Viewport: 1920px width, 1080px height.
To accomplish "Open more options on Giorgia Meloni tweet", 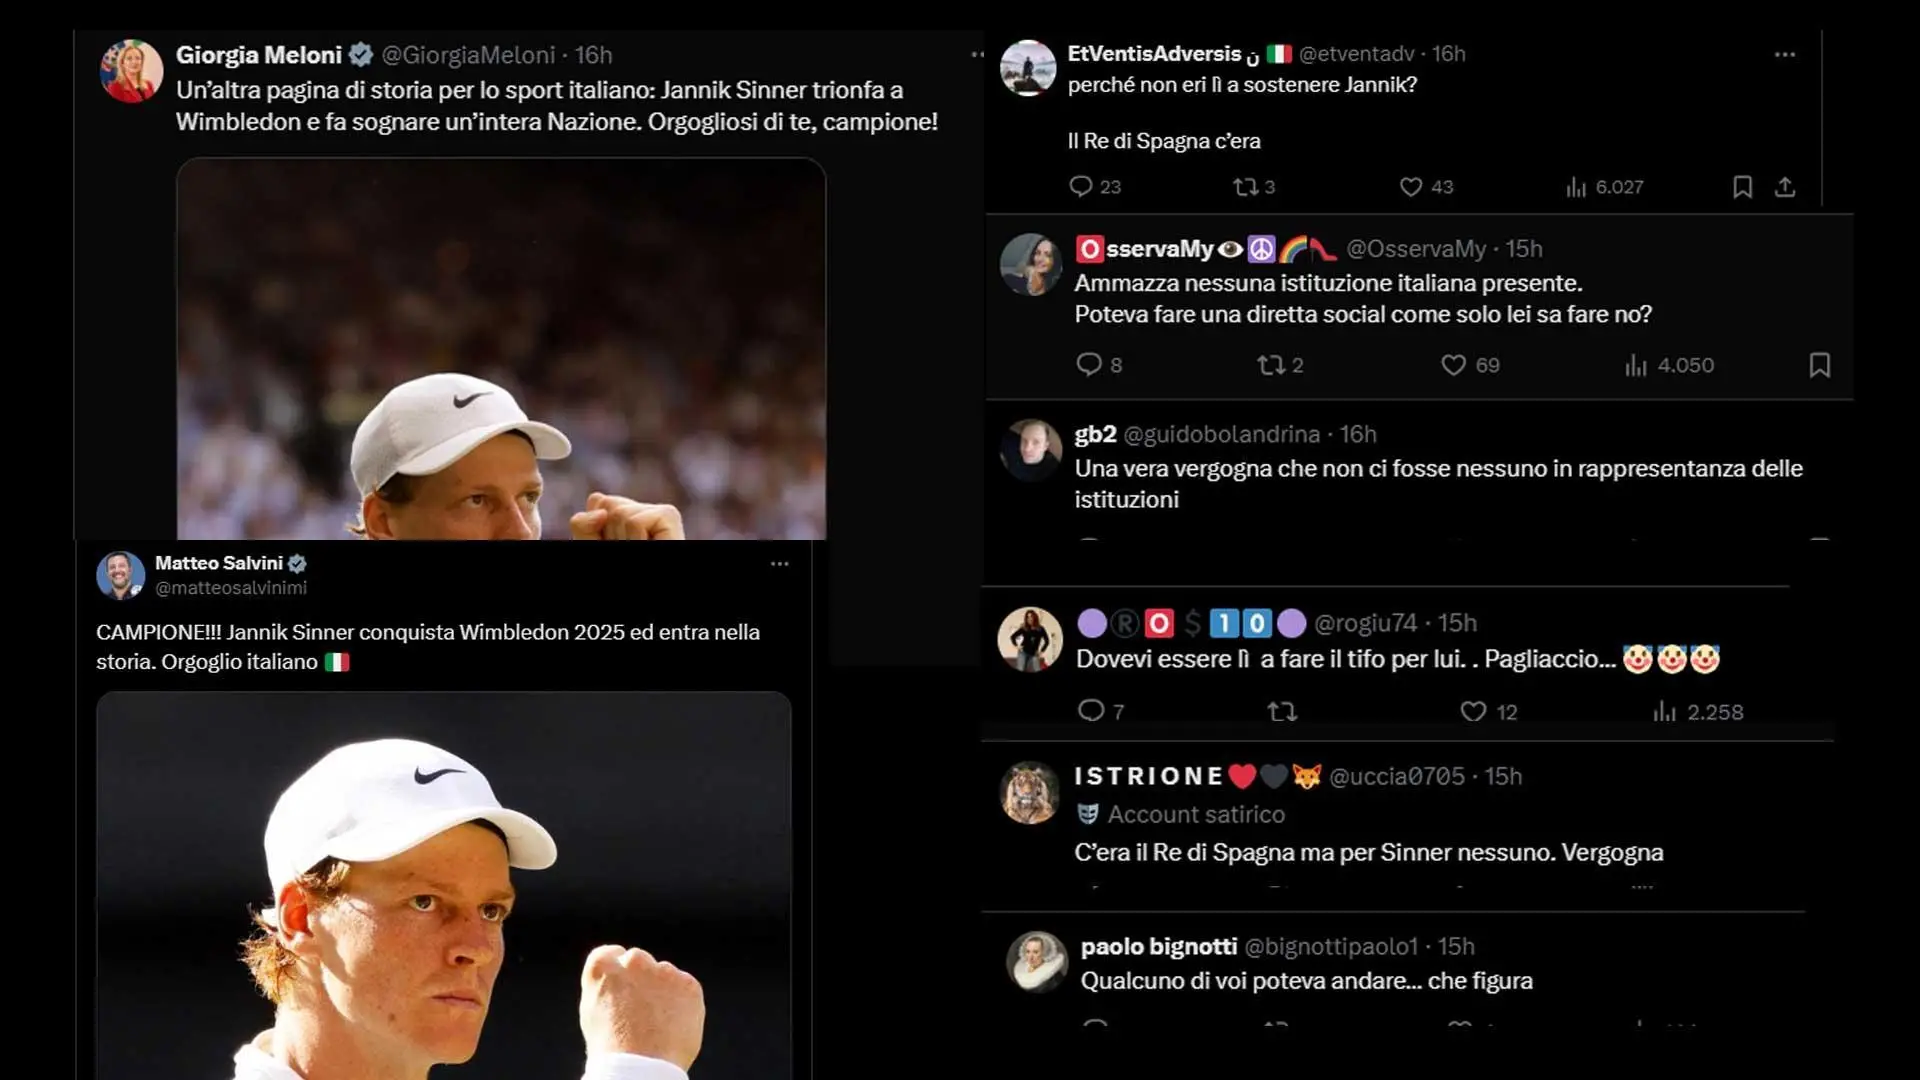I will click(976, 55).
